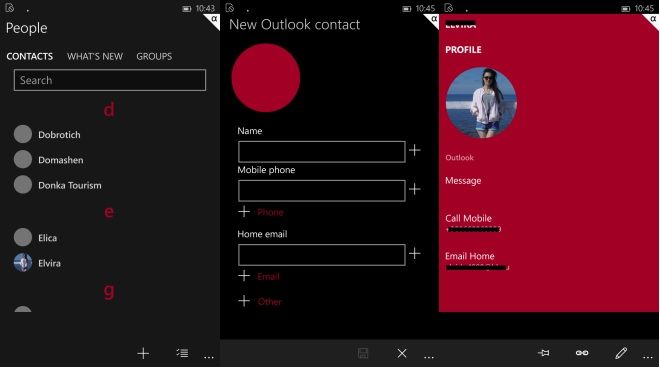Open the Elica contact
Viewport: 660px width, 368px height.
48,238
